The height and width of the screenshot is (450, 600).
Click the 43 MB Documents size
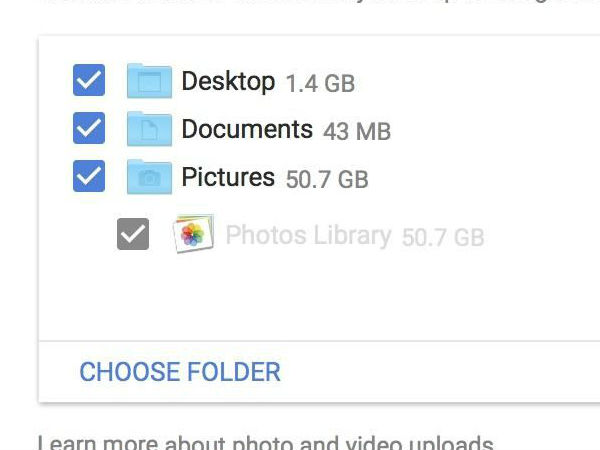[357, 131]
